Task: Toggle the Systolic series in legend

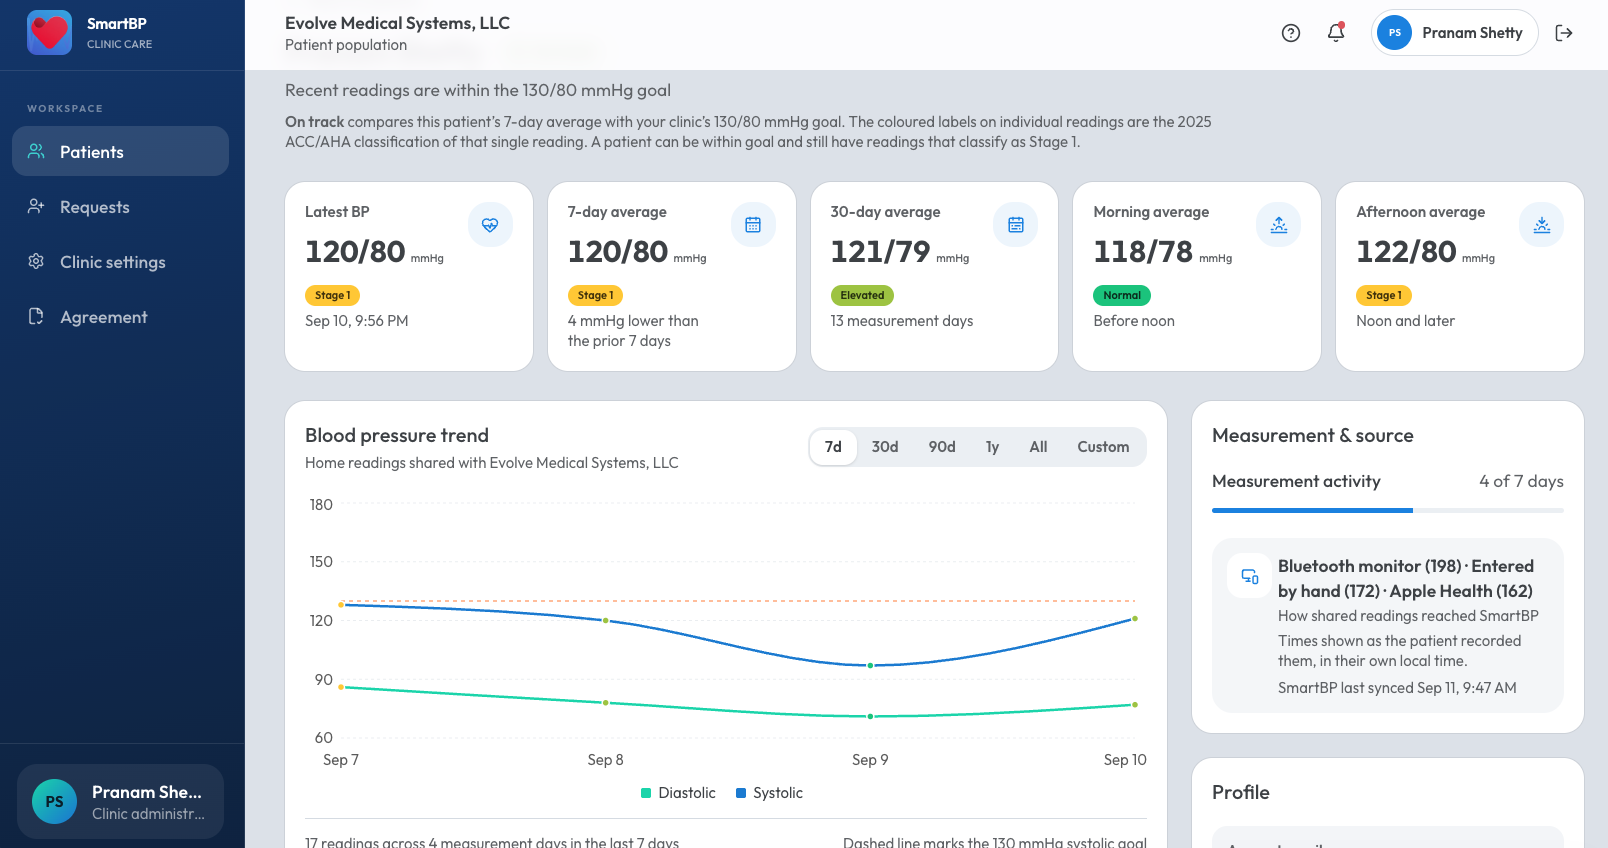Action: coord(769,793)
